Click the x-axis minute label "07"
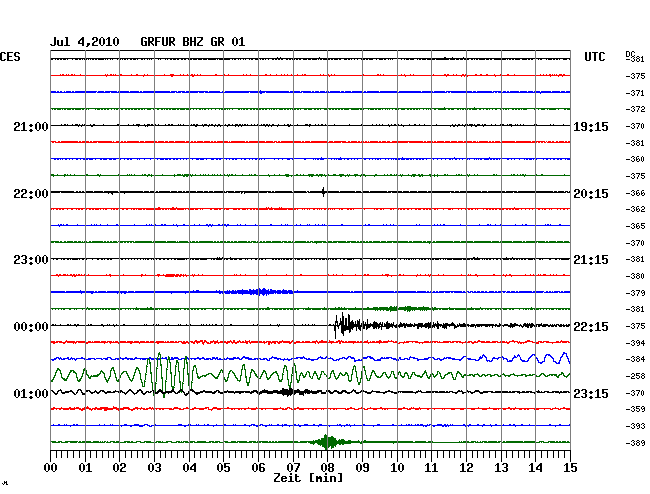 [x=293, y=468]
